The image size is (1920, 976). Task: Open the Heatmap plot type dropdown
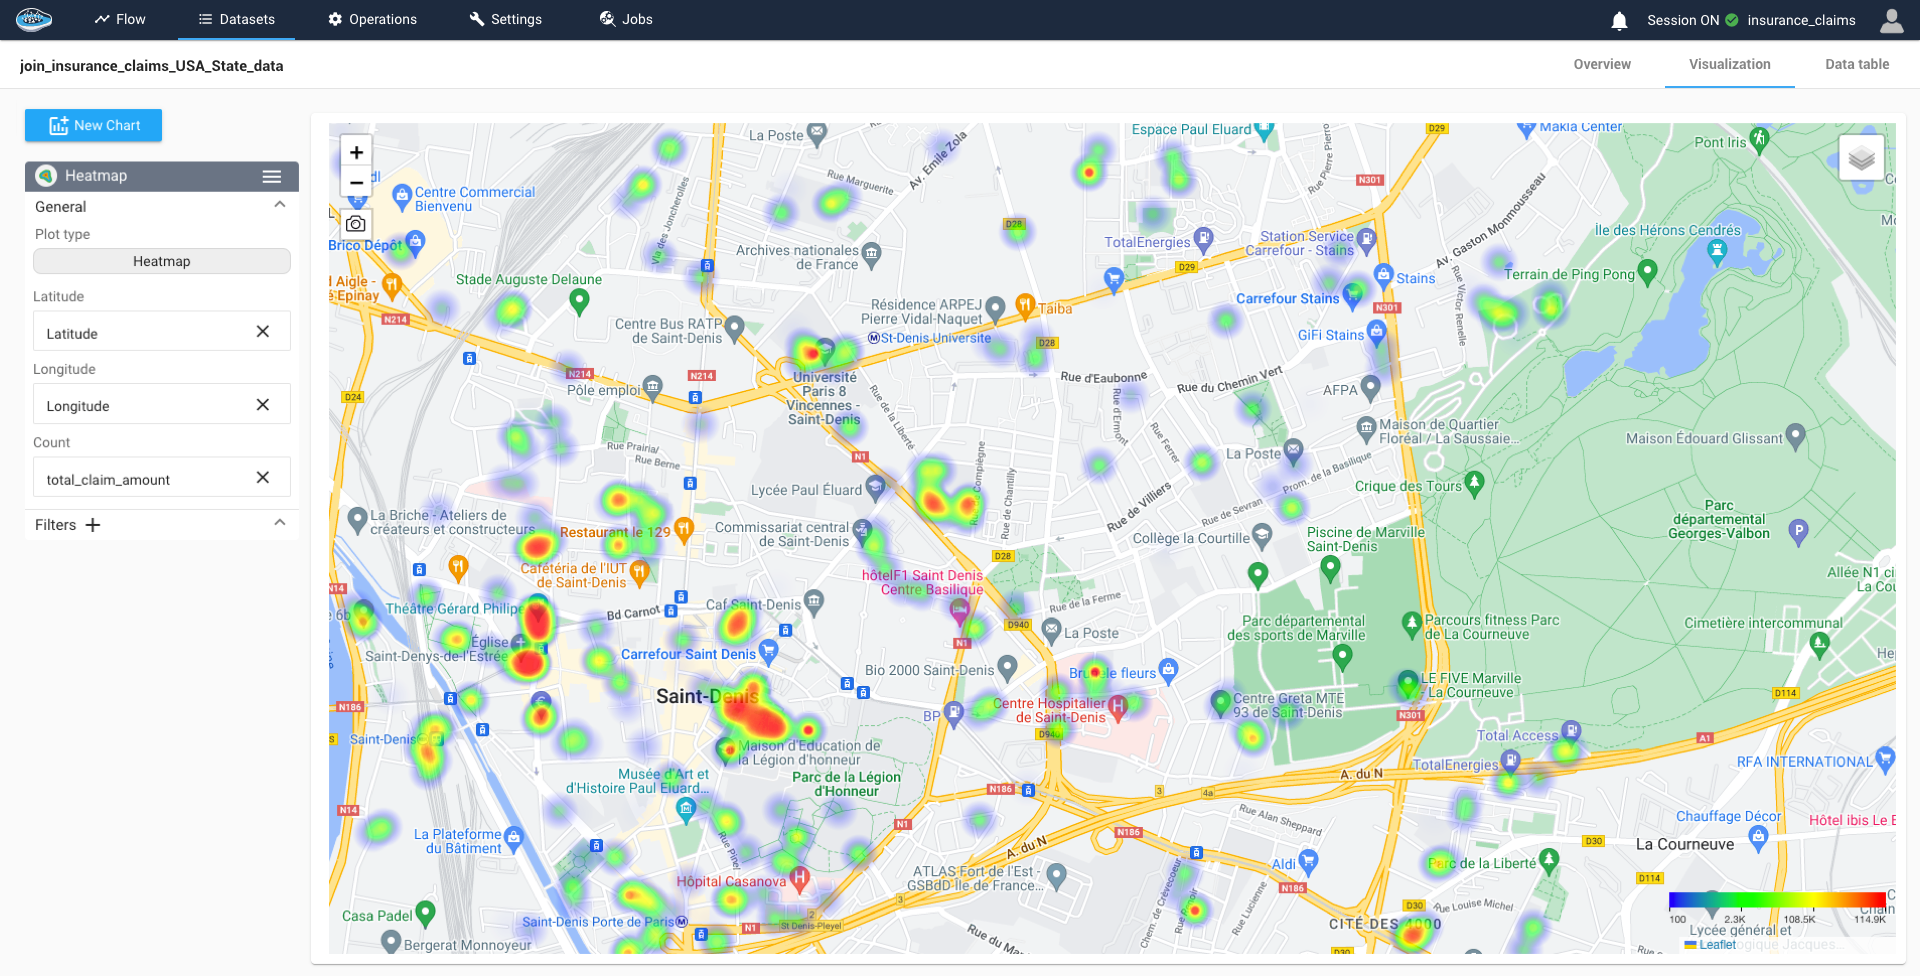162,261
